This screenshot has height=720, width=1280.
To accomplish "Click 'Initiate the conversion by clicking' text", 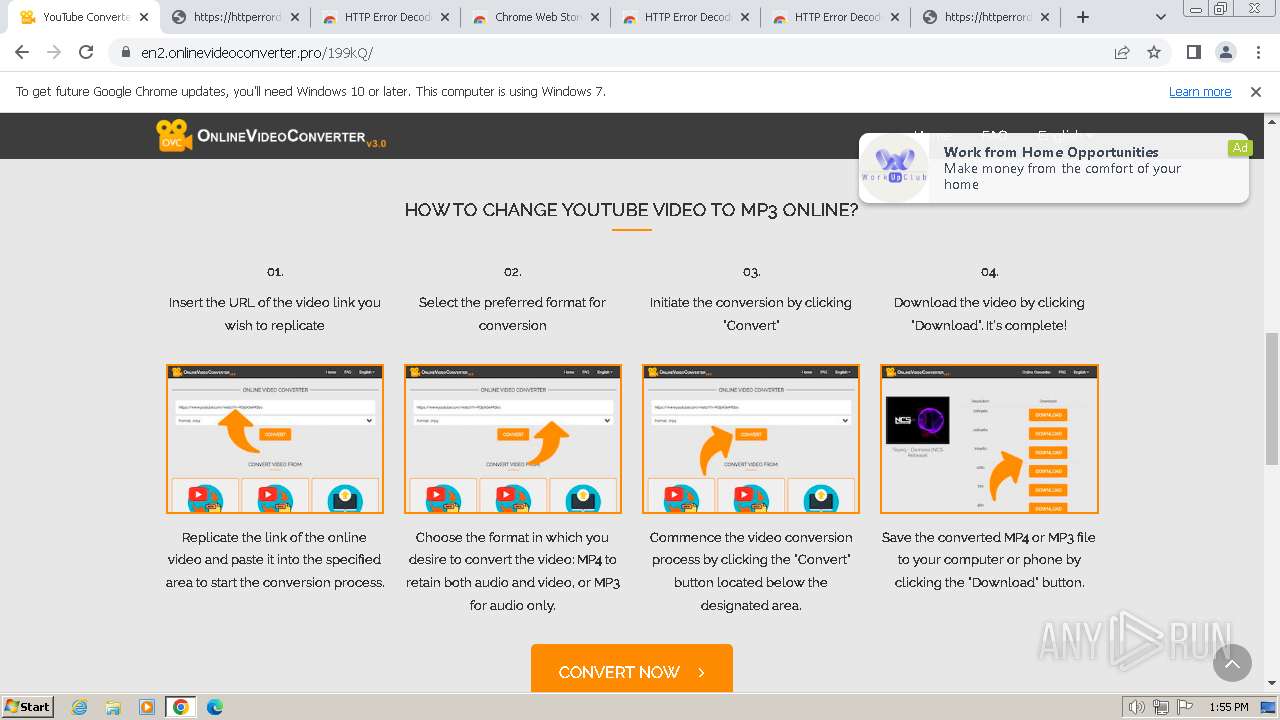I will pyautogui.click(x=751, y=314).
